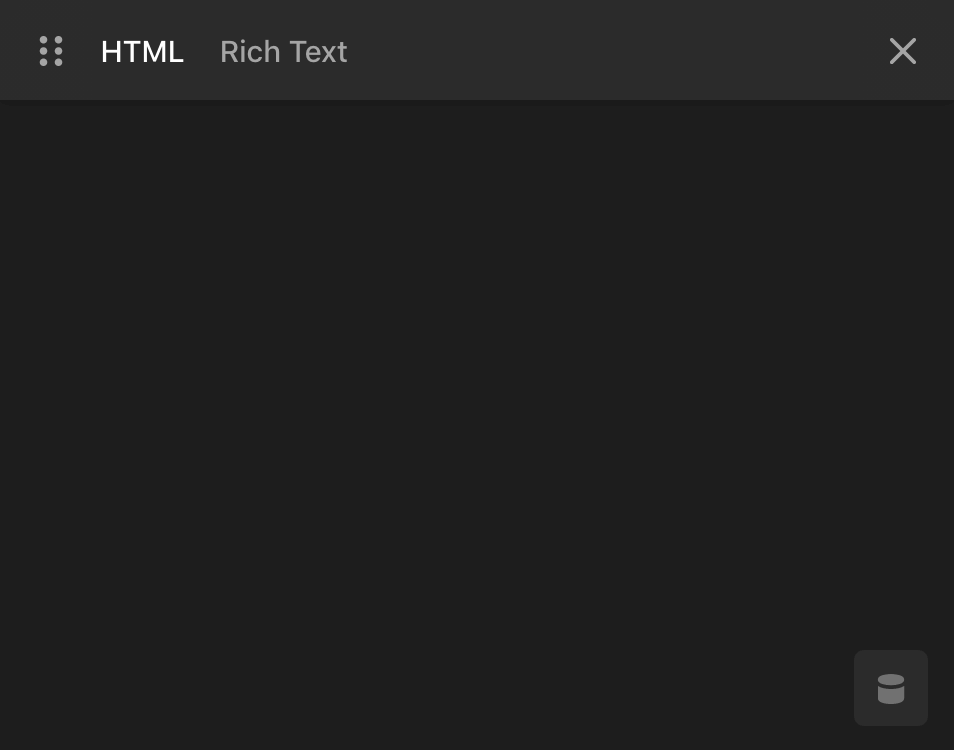Hit the X button right of Rich Text
The width and height of the screenshot is (954, 750).
coord(902,51)
